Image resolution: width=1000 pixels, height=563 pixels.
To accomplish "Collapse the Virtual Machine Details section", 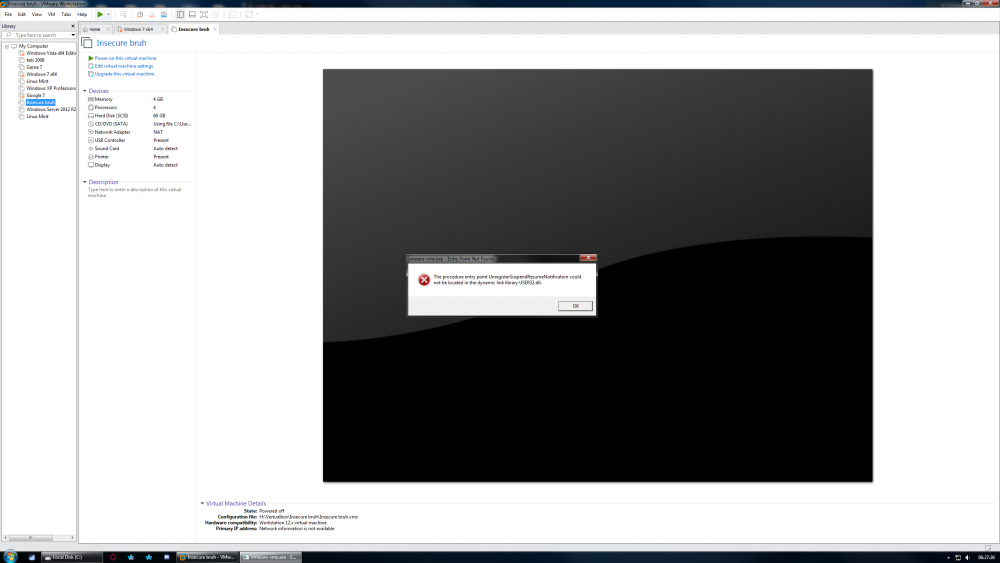I will [202, 503].
